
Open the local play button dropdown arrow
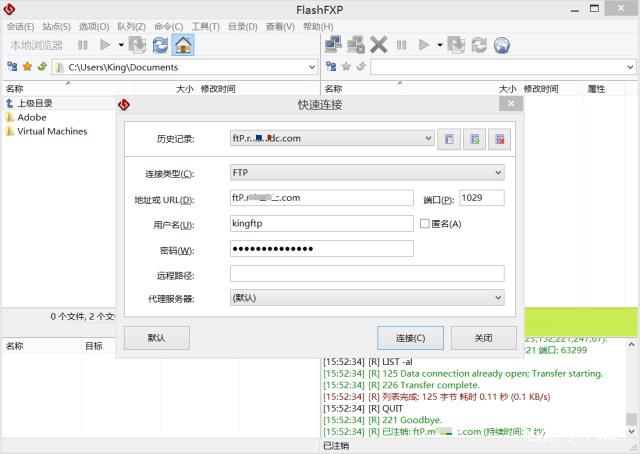pos(121,45)
